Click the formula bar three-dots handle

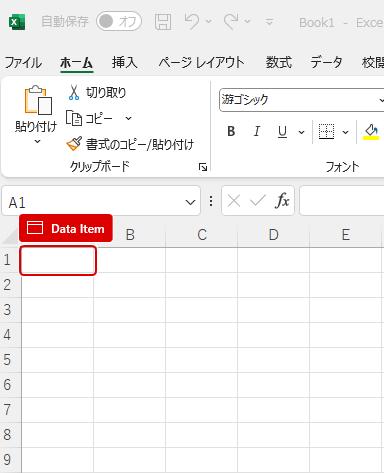[x=211, y=201]
